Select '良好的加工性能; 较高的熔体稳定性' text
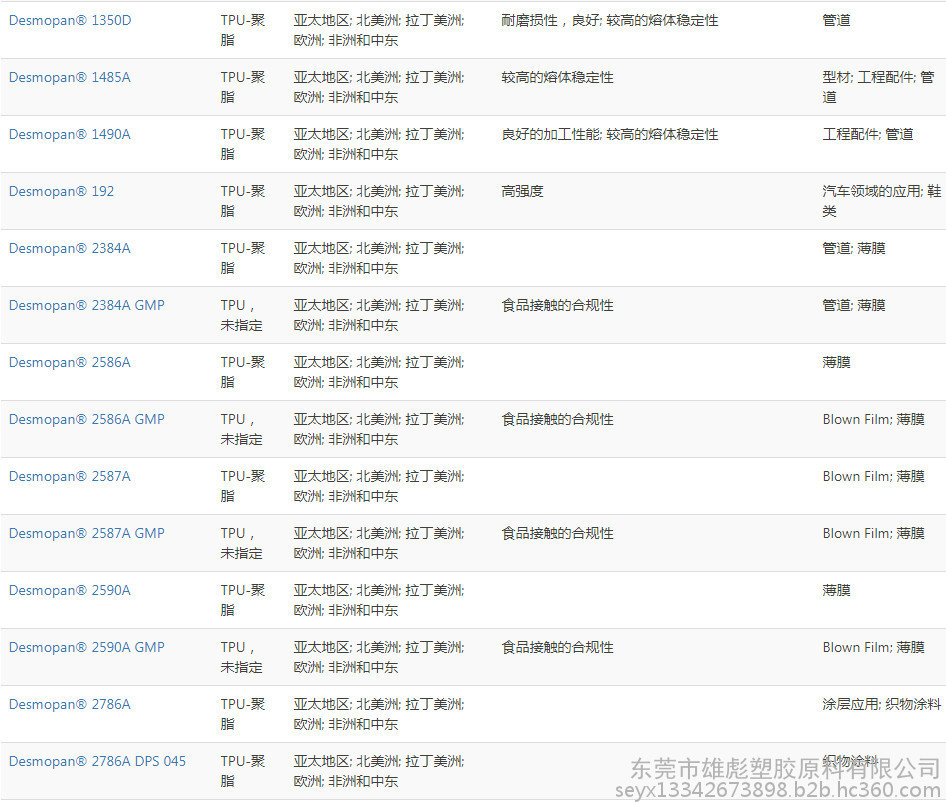This screenshot has width=946, height=802. pos(610,135)
